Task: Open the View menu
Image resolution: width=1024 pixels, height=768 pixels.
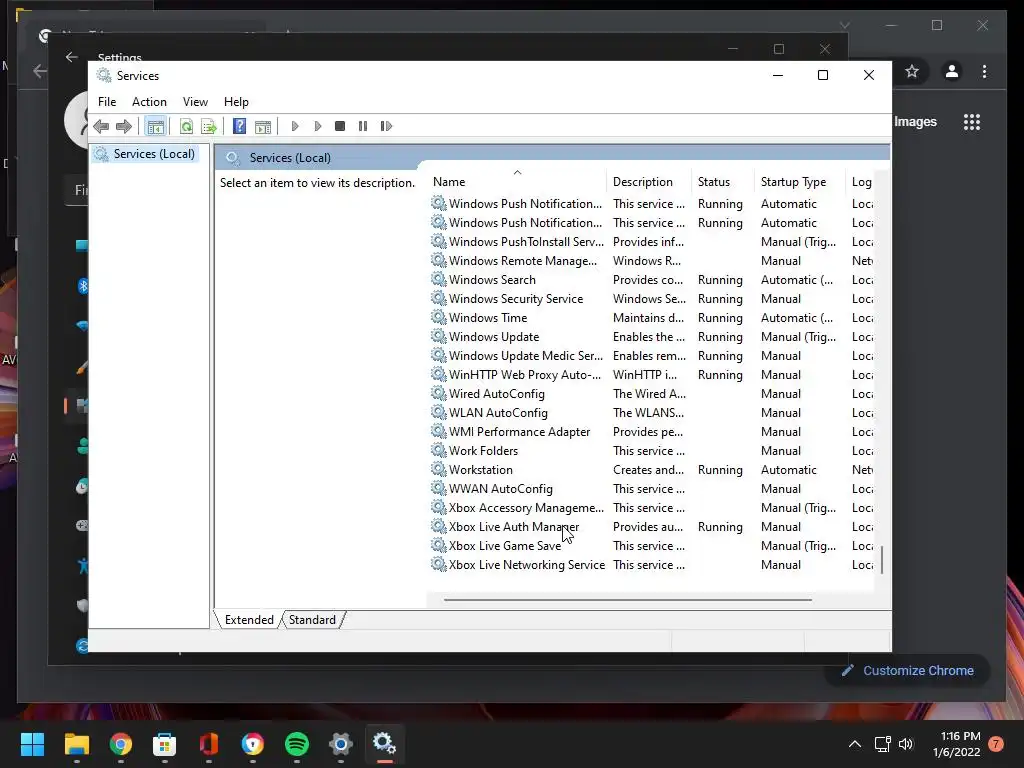Action: 195,102
